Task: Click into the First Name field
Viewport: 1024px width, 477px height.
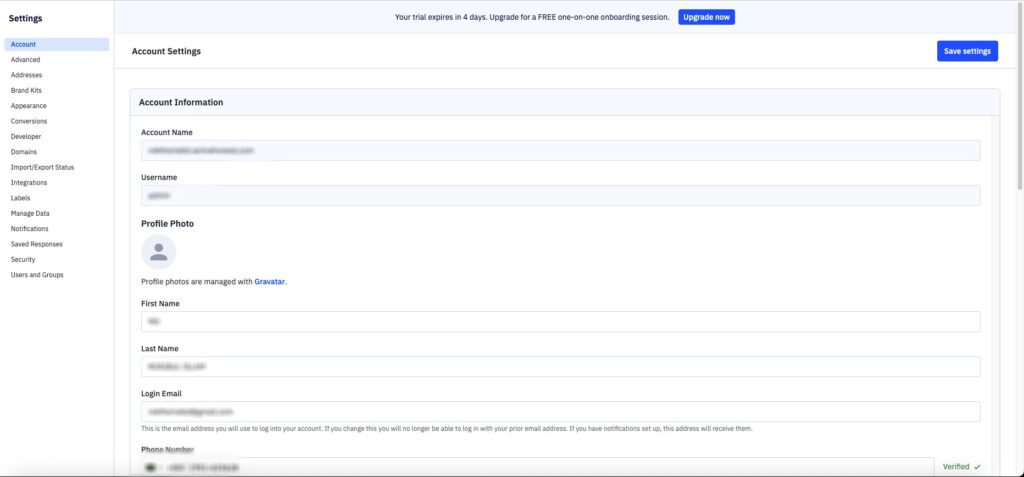Action: [560, 322]
